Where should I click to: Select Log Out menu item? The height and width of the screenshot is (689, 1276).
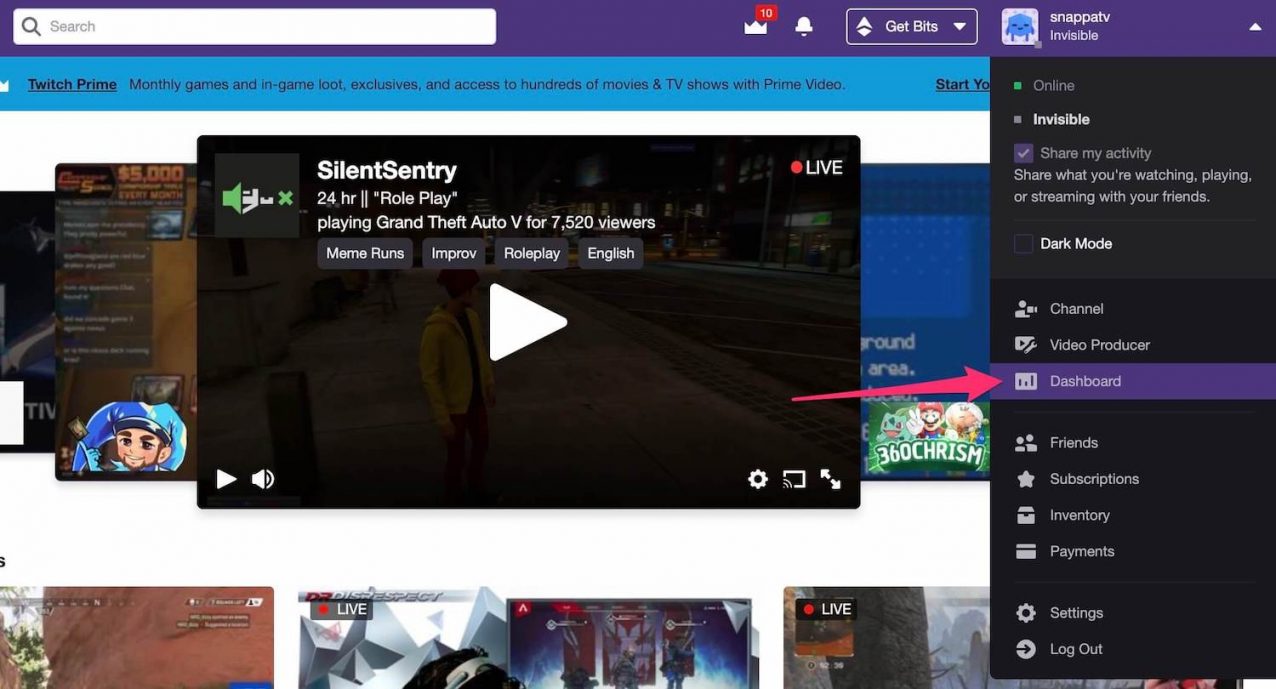coord(1133,649)
